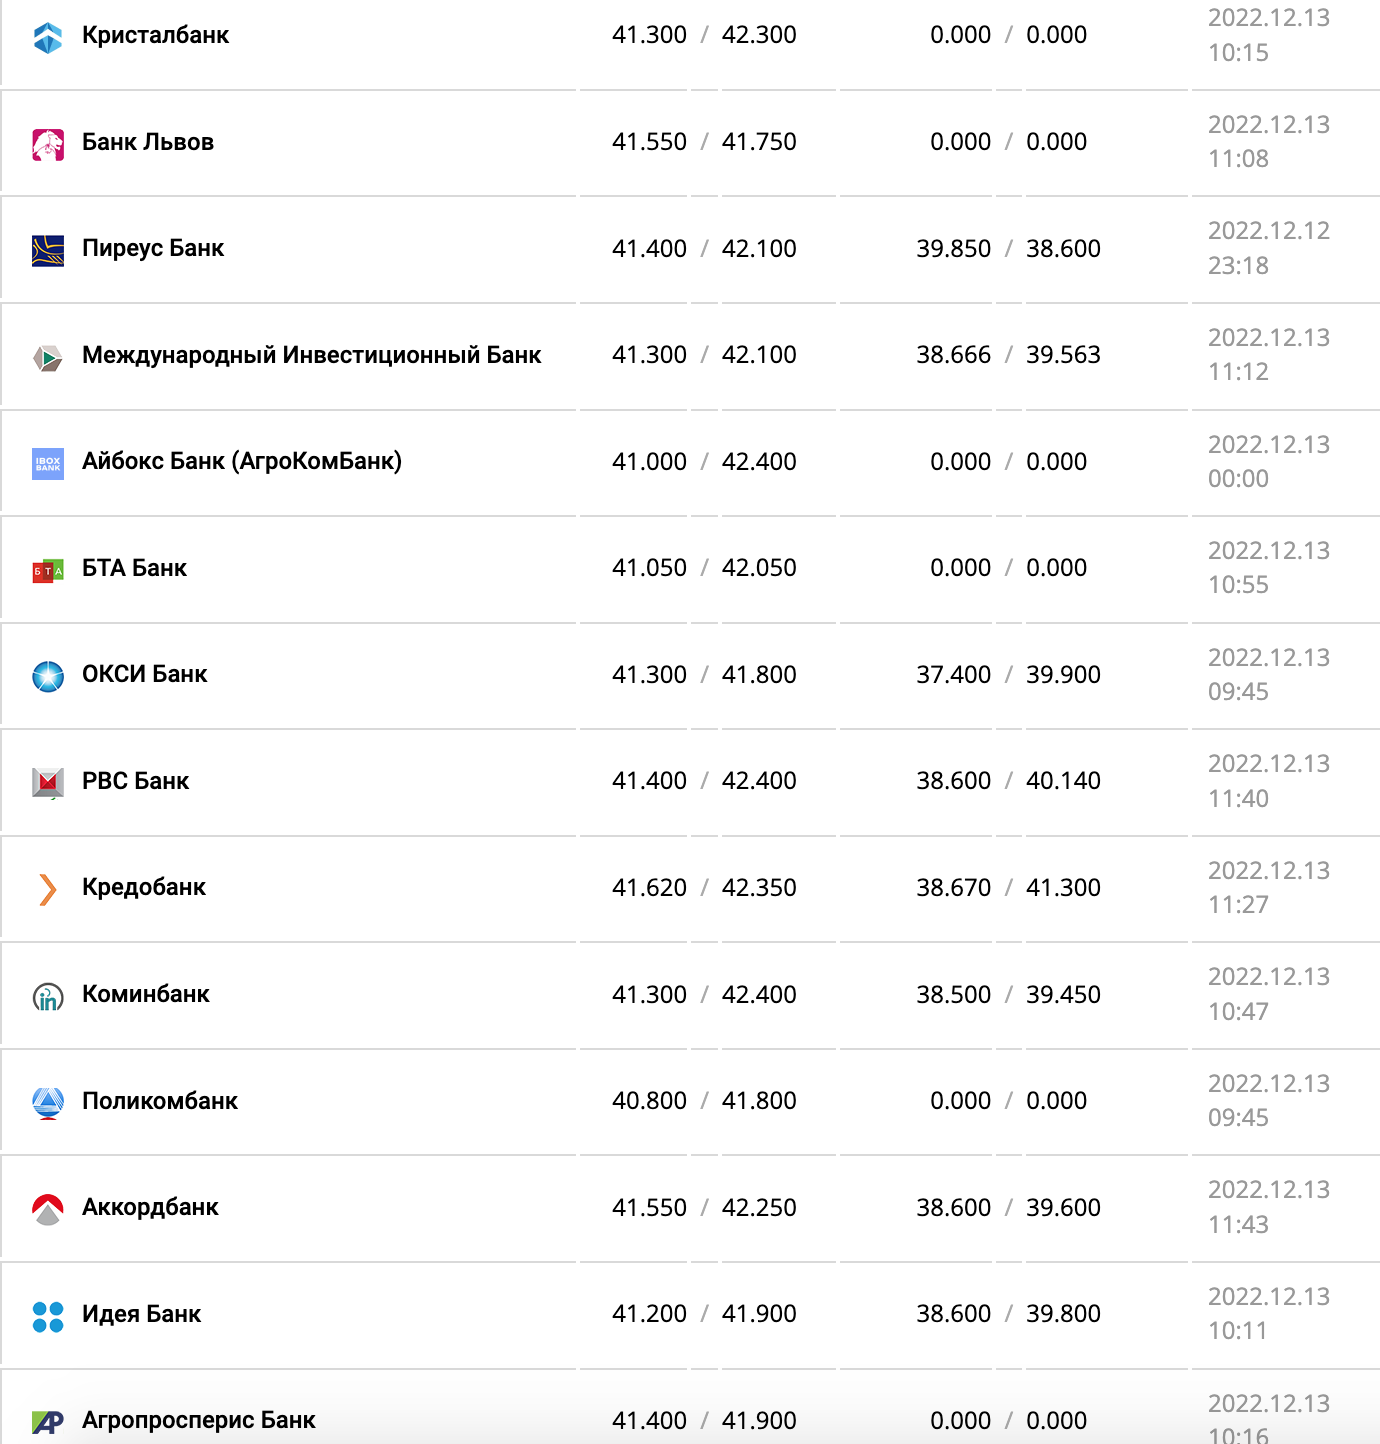
Task: Select the Кредобанк bank name
Action: click(x=144, y=887)
